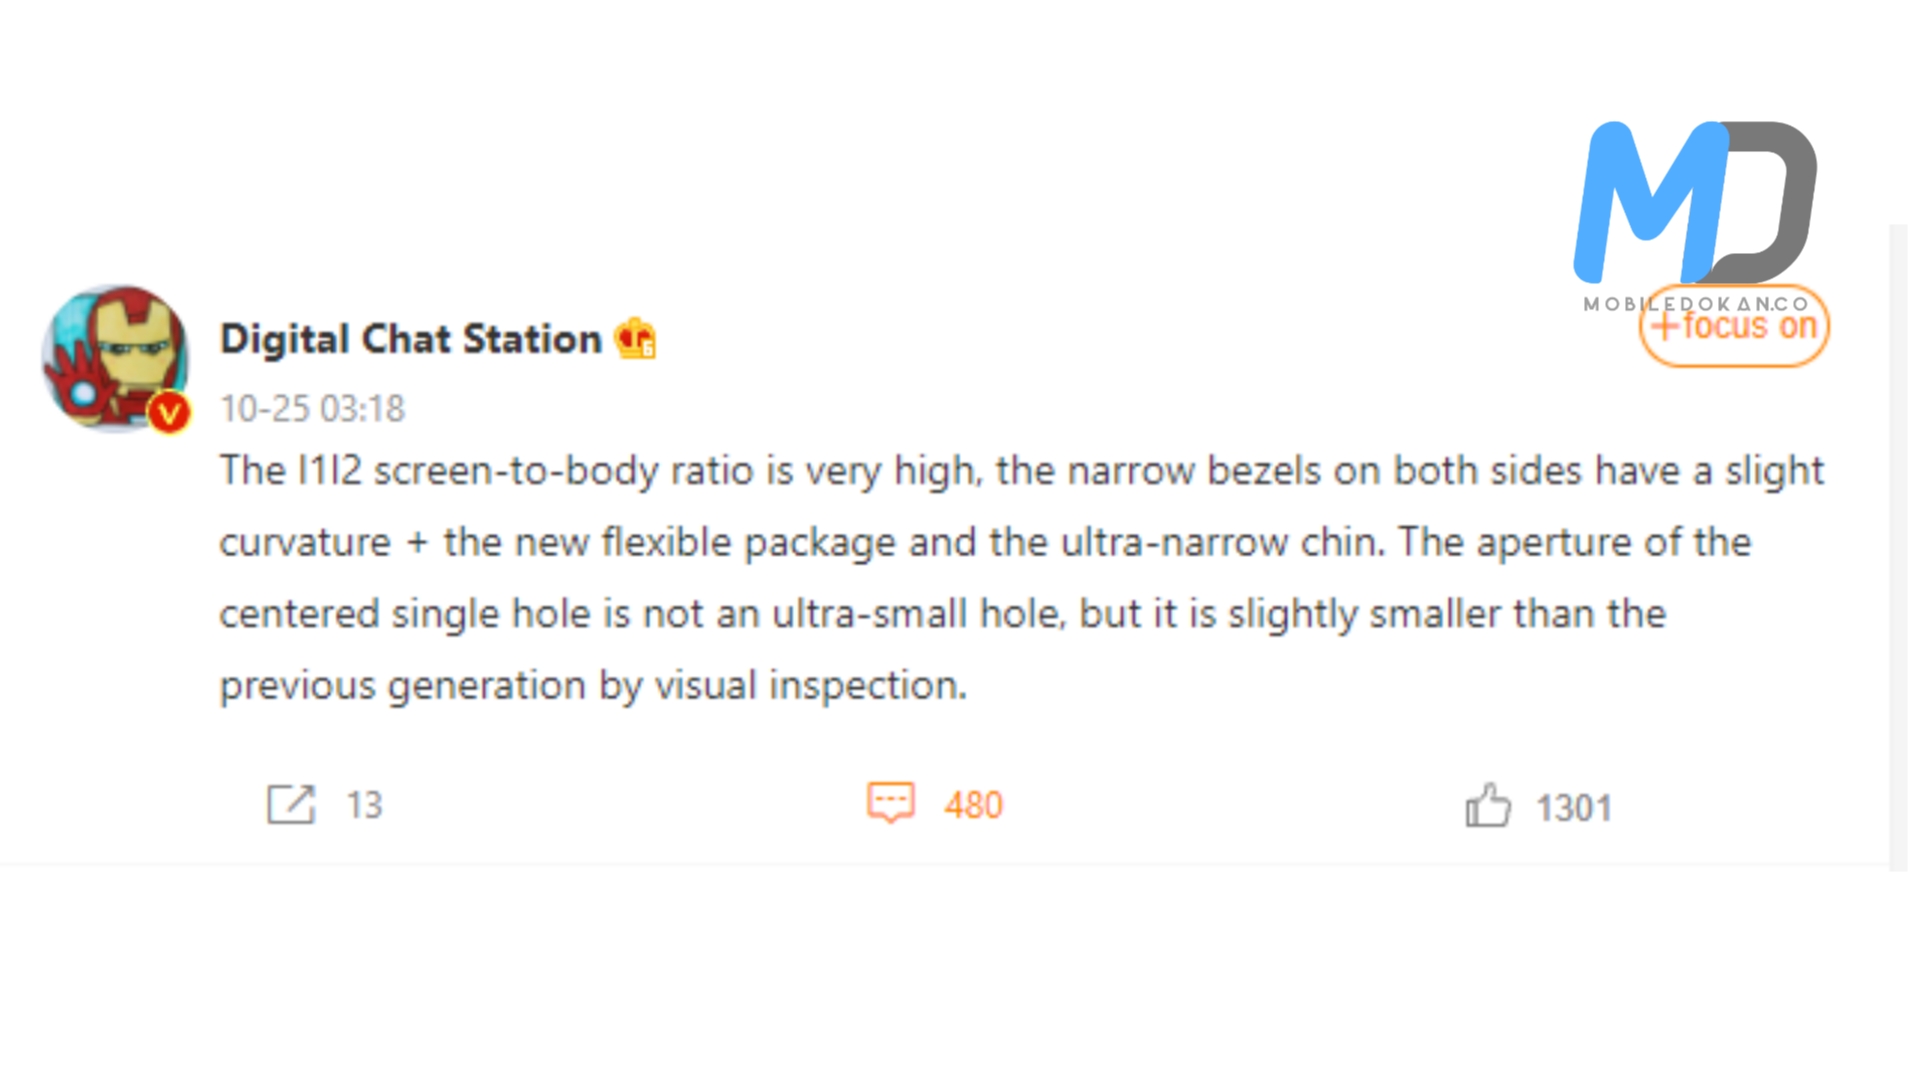Open the Digital Chat Station profile name
The image size is (1920, 1080).
point(410,339)
